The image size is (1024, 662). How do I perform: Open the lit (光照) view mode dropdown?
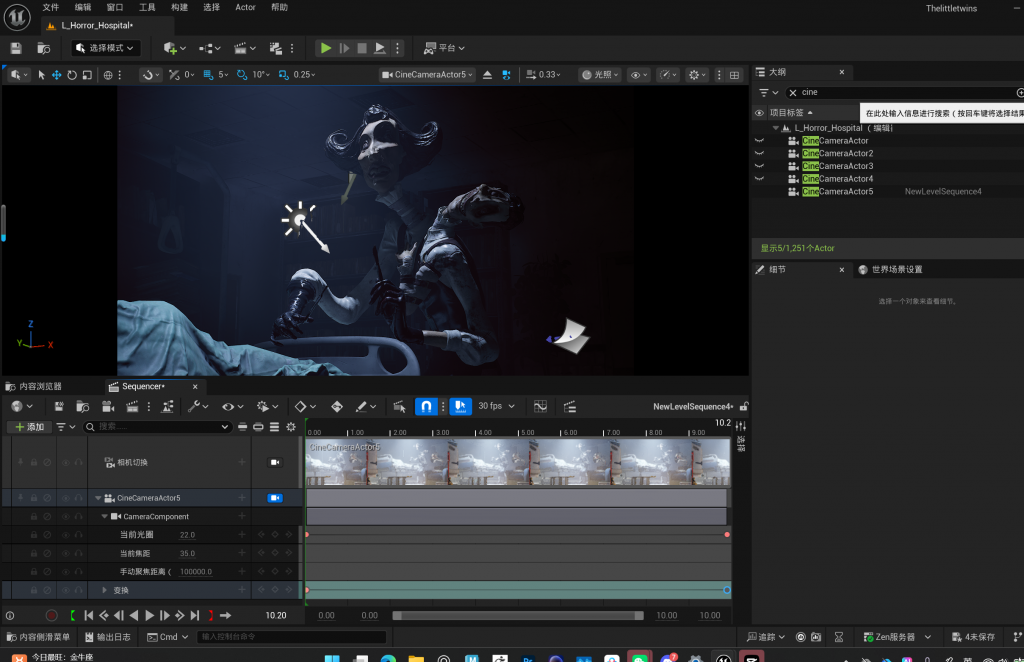(x=600, y=75)
